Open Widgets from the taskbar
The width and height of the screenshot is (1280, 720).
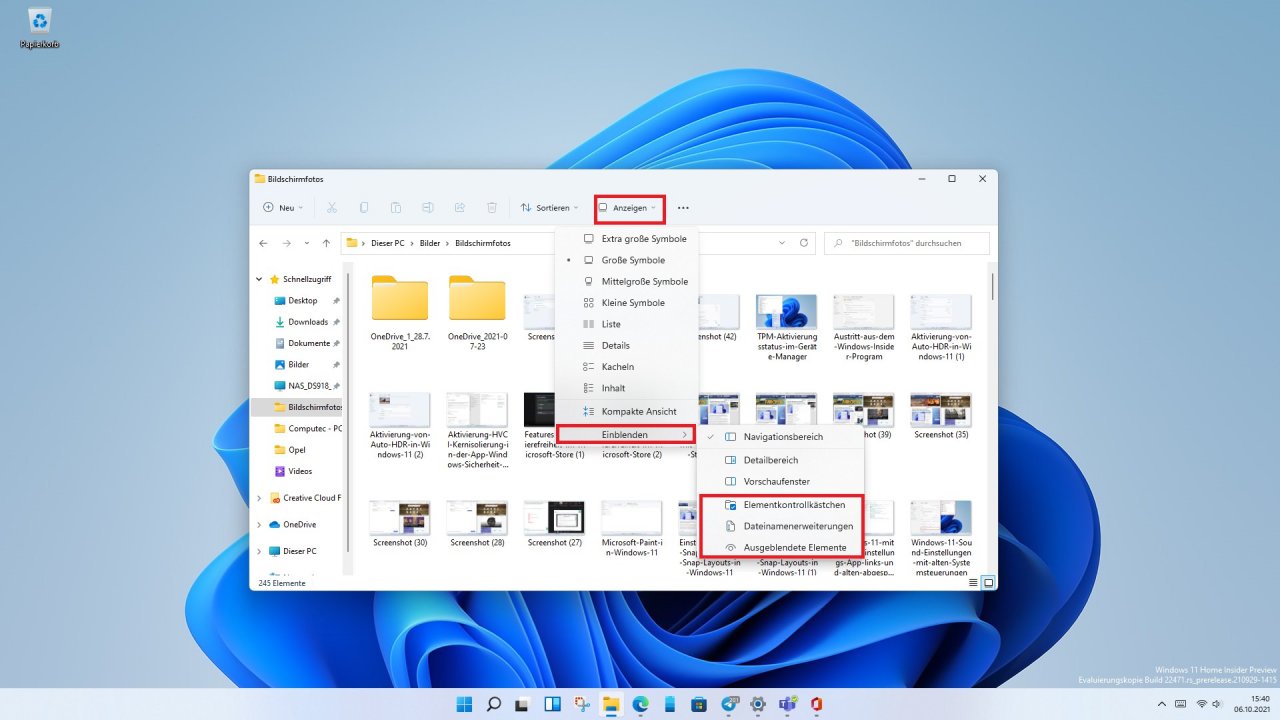[x=552, y=704]
